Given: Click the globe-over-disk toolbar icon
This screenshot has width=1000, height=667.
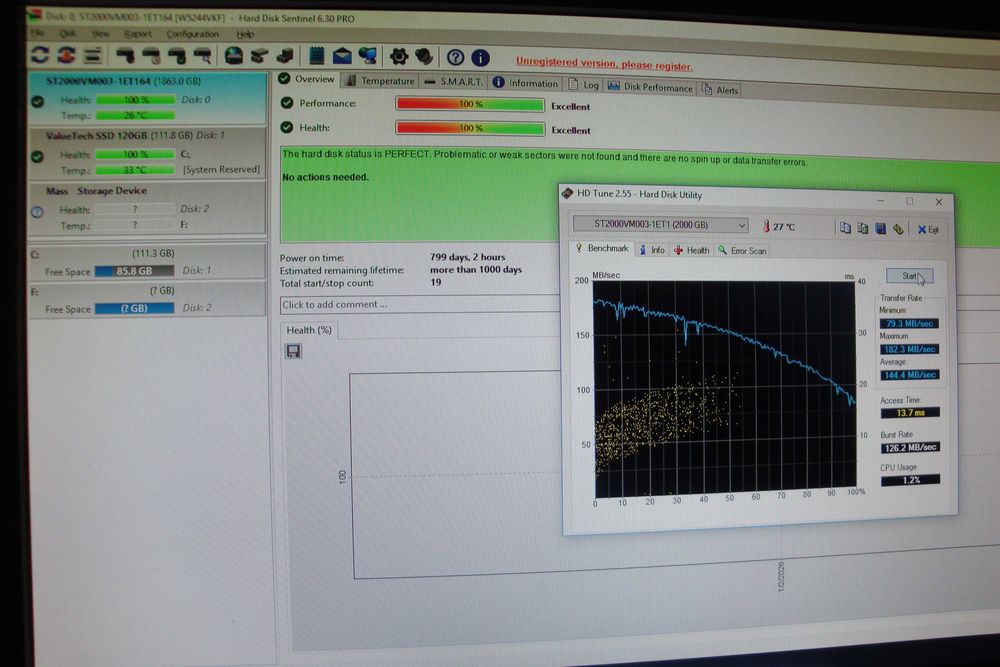Looking at the screenshot, I should coord(233,56).
